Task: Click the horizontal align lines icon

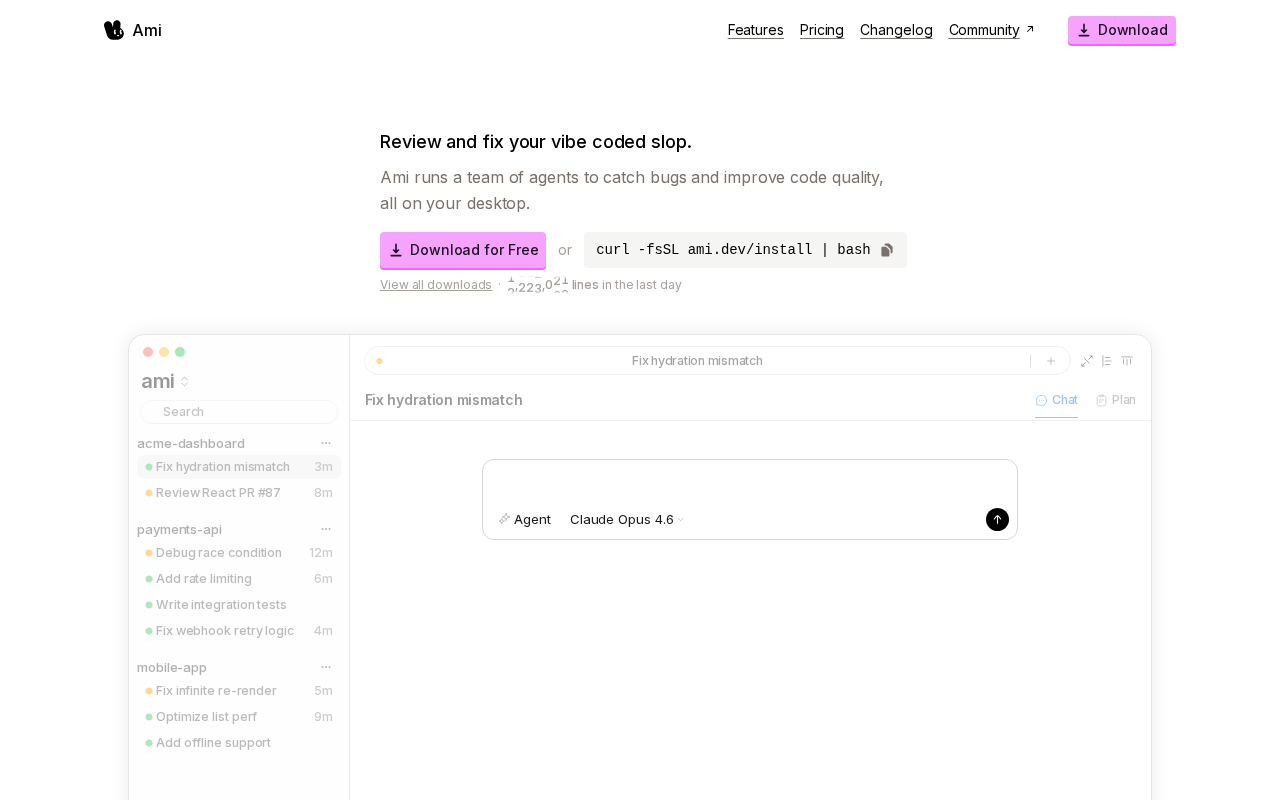Action: coord(1127,361)
